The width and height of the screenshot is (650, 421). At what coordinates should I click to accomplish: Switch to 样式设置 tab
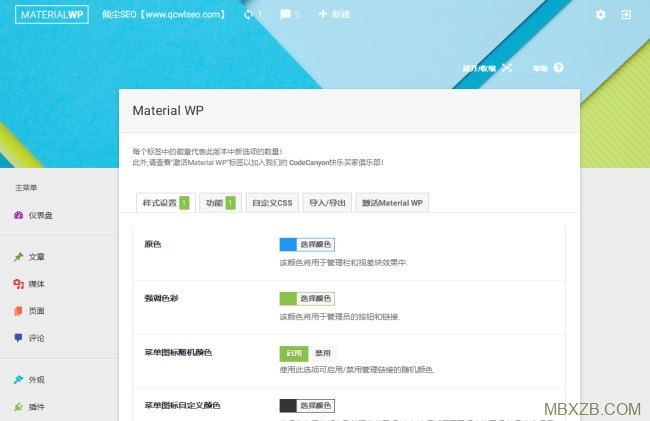166,203
